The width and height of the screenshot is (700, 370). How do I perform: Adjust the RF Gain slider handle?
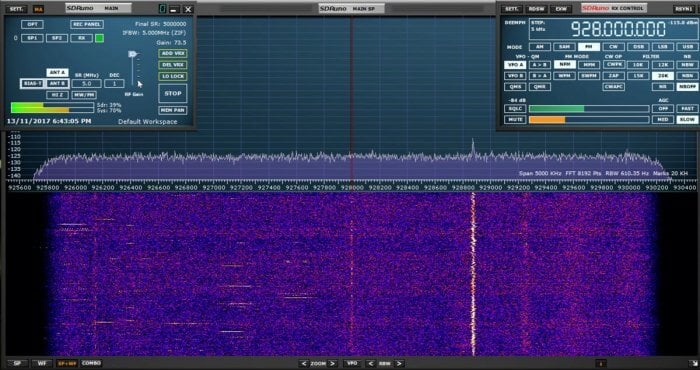(x=132, y=54)
